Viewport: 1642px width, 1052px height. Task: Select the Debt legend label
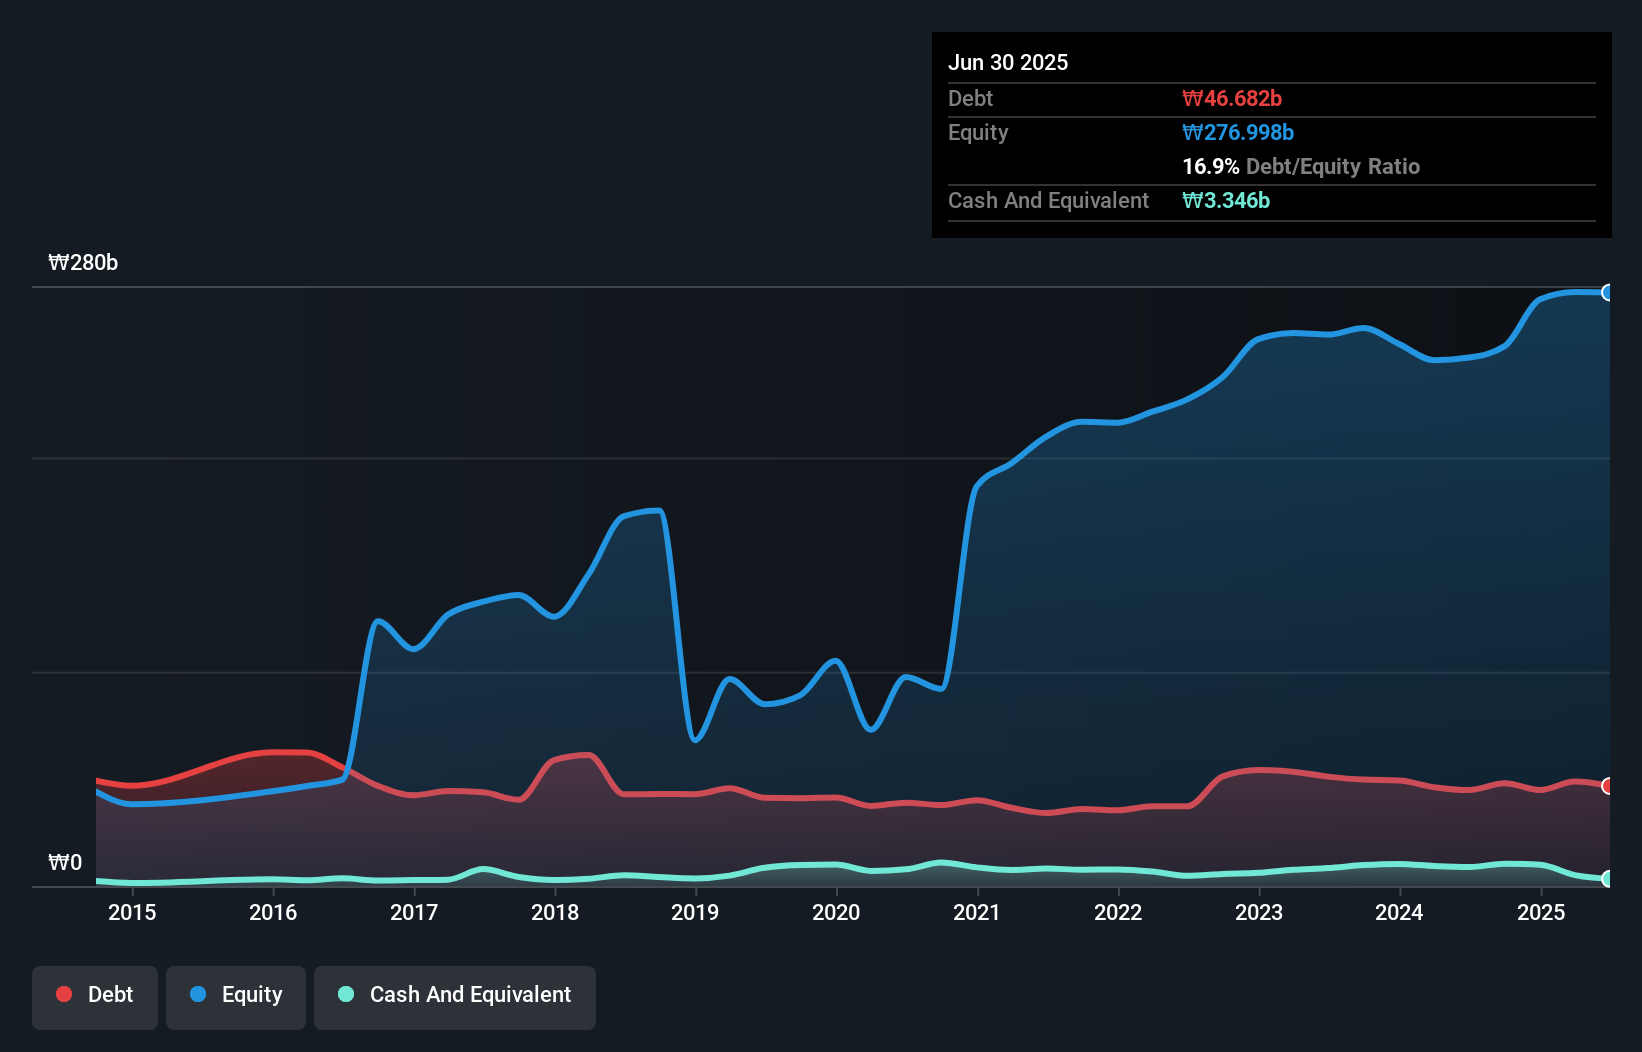coord(110,994)
